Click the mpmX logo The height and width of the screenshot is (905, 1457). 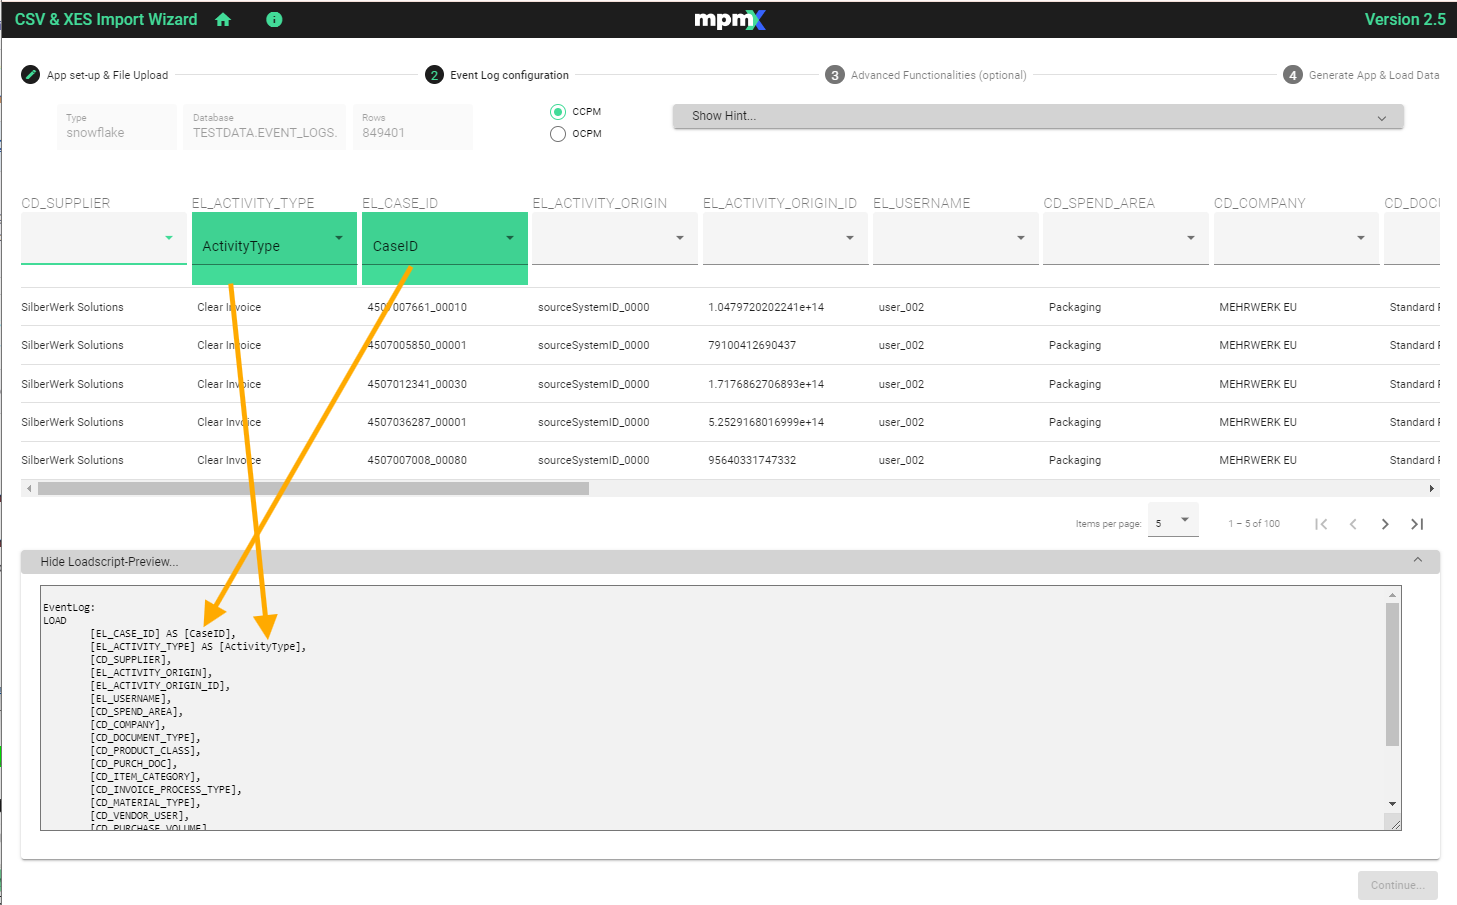click(730, 20)
